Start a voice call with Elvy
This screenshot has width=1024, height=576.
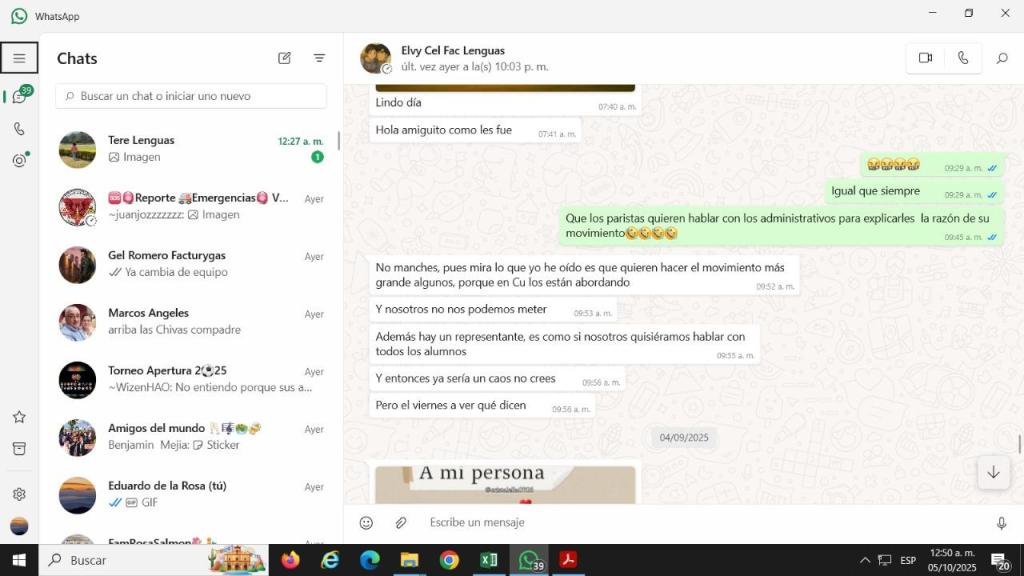coord(962,58)
